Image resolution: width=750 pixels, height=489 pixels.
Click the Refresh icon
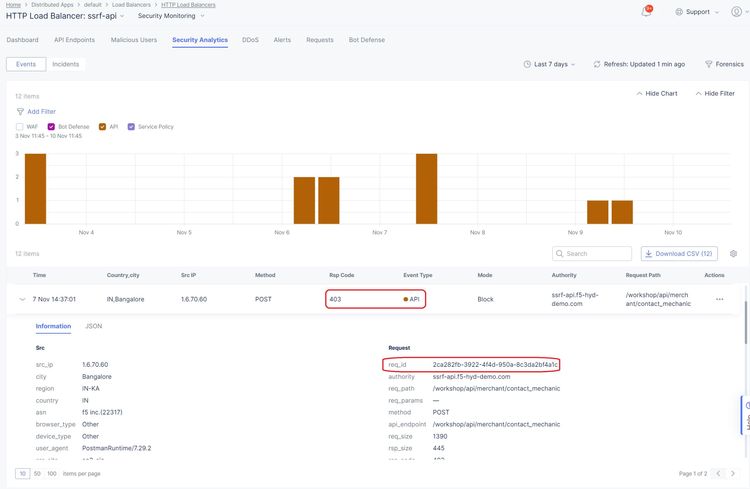(596, 64)
